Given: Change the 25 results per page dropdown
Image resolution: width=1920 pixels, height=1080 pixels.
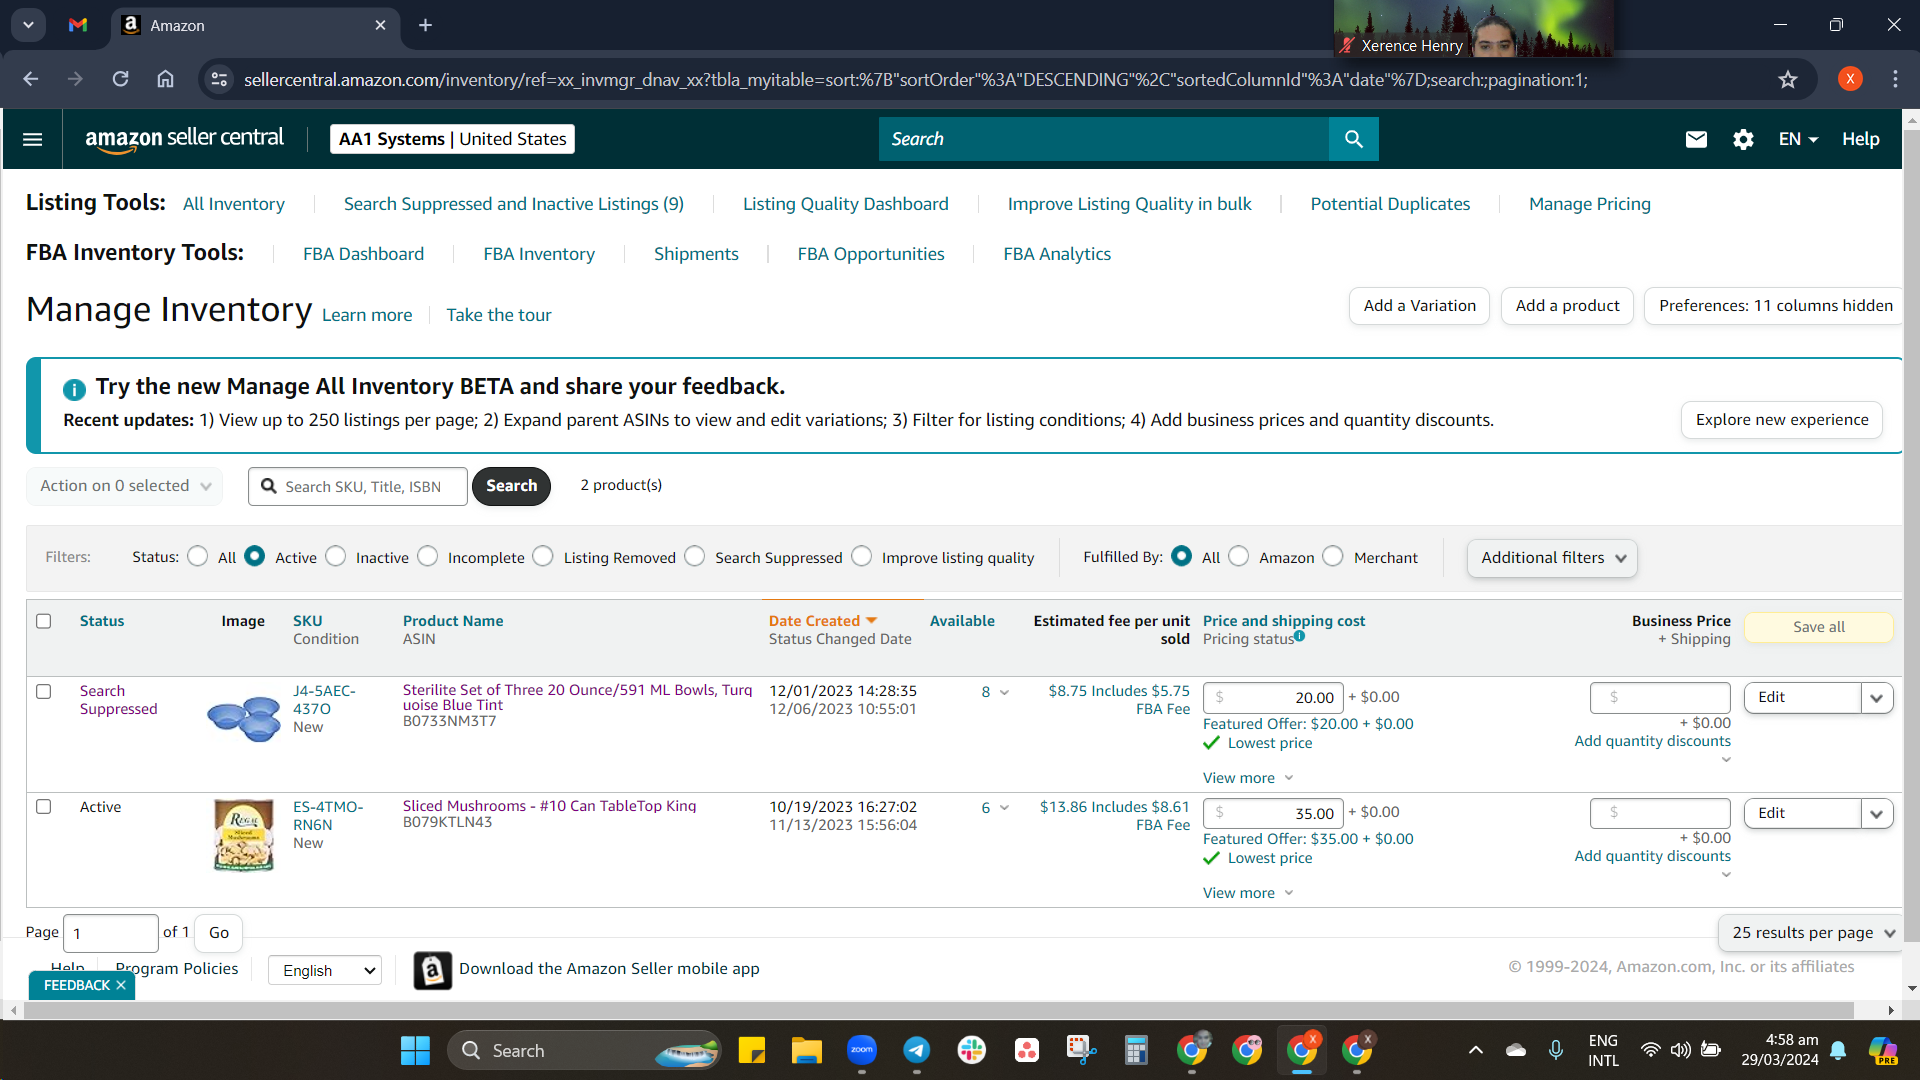Looking at the screenshot, I should (1810, 933).
